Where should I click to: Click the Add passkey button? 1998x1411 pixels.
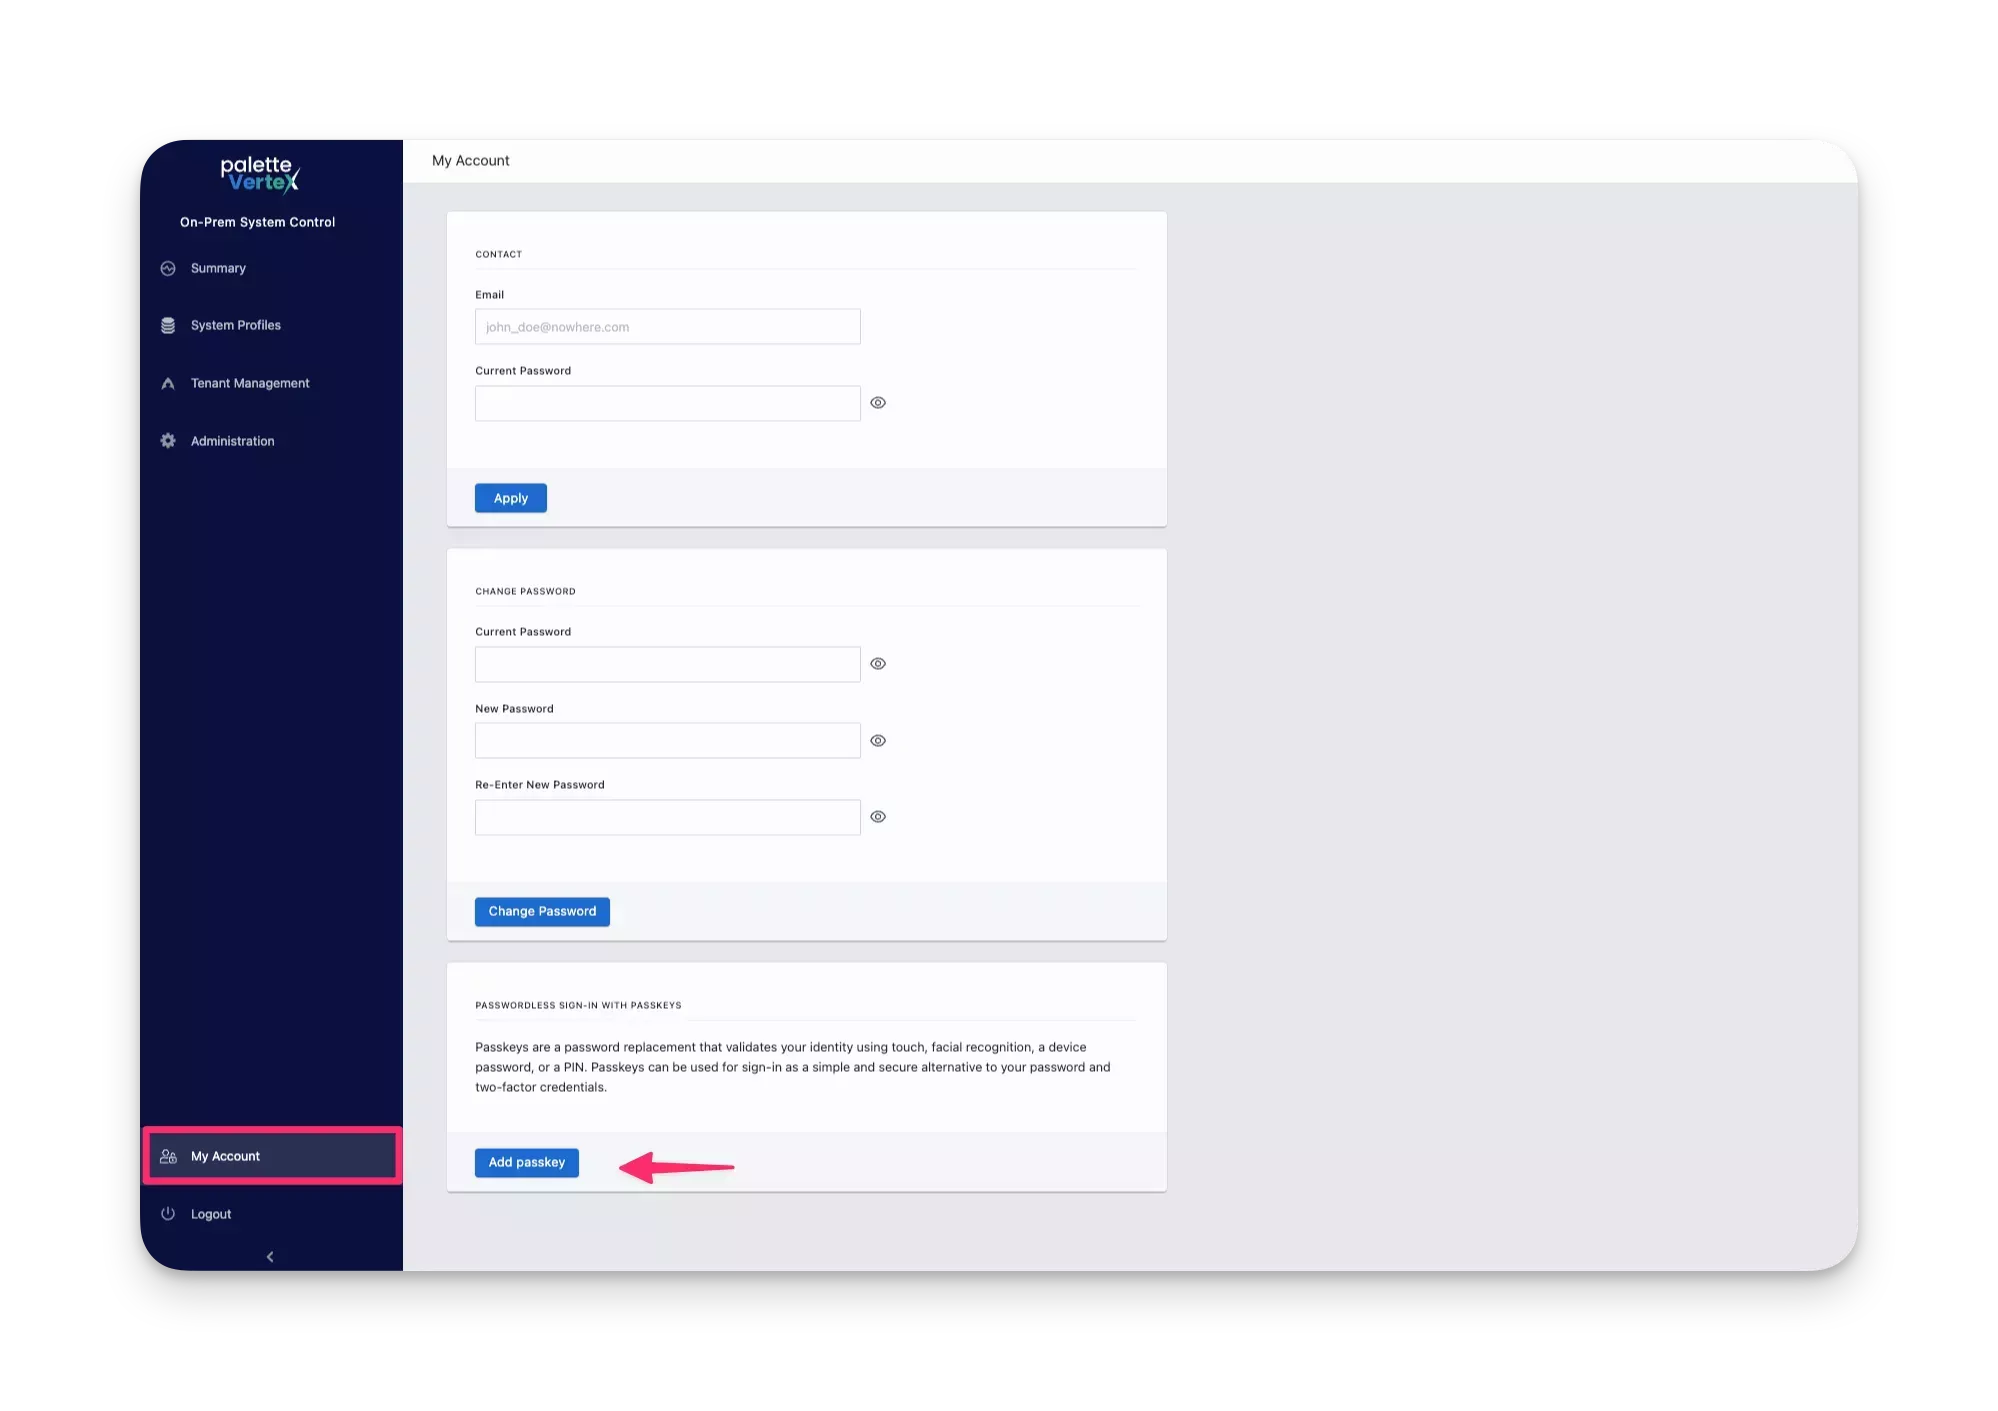[527, 1162]
